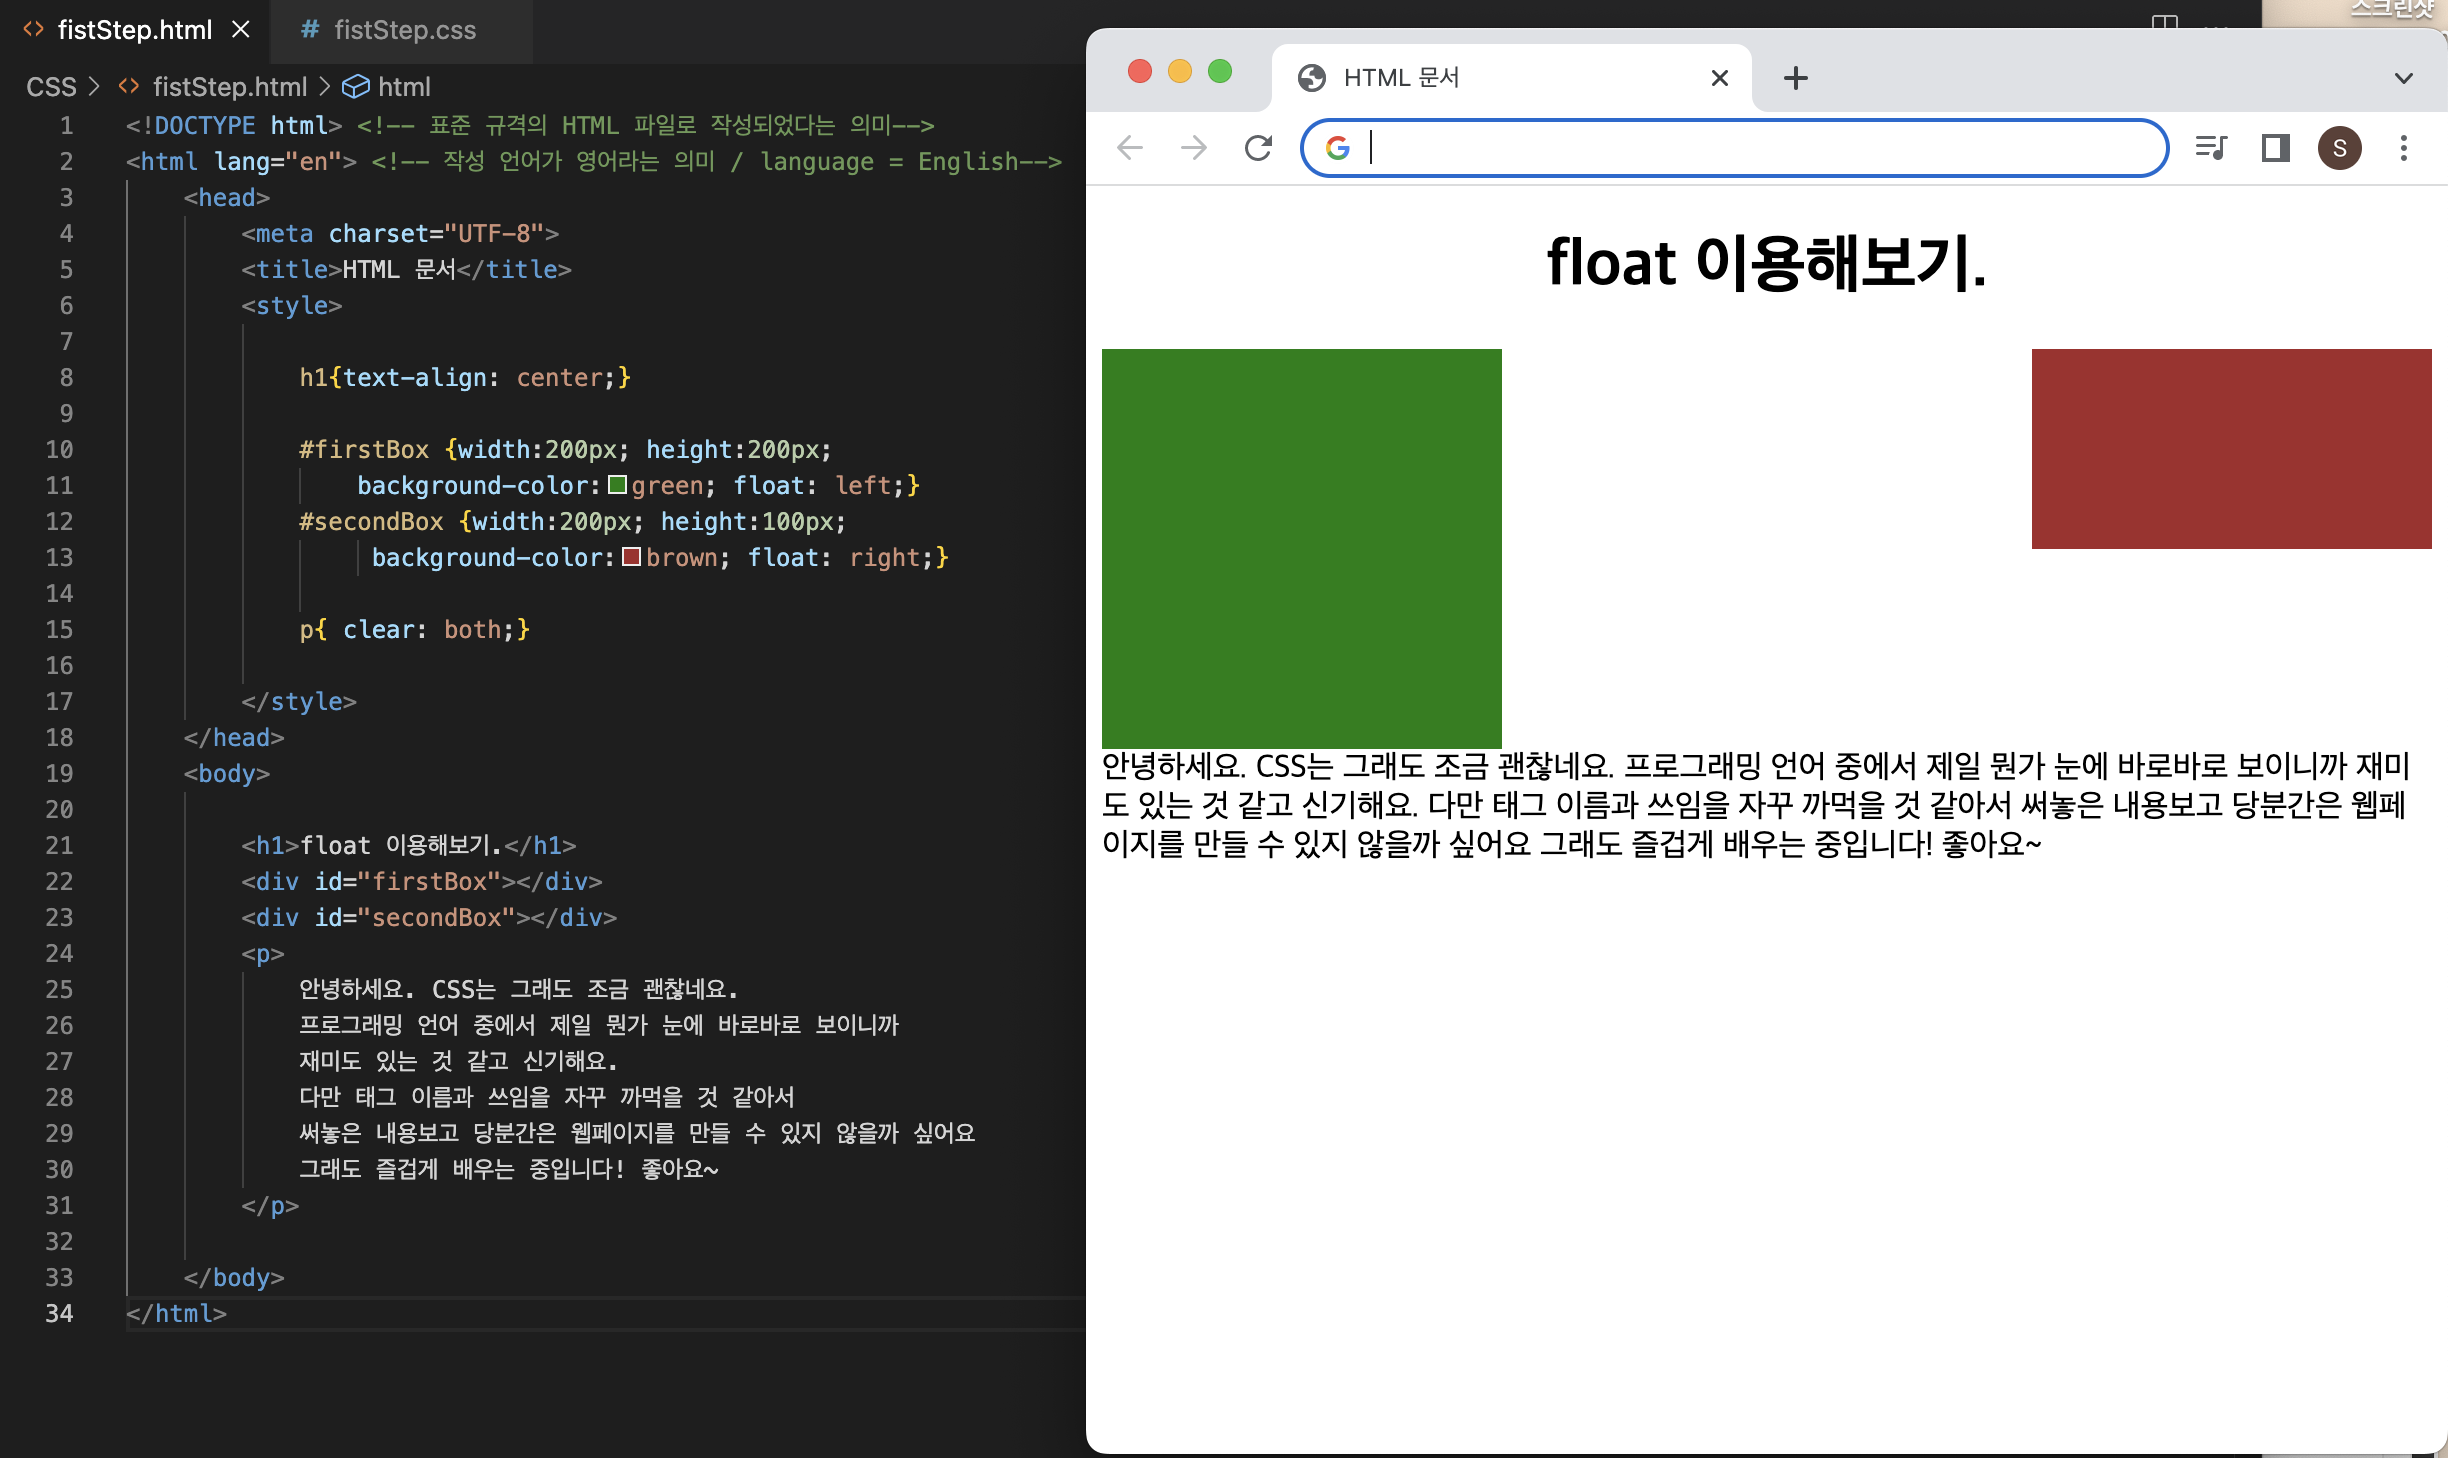Expand the Chrome tab search chevron
This screenshot has height=1458, width=2448.
[2404, 78]
